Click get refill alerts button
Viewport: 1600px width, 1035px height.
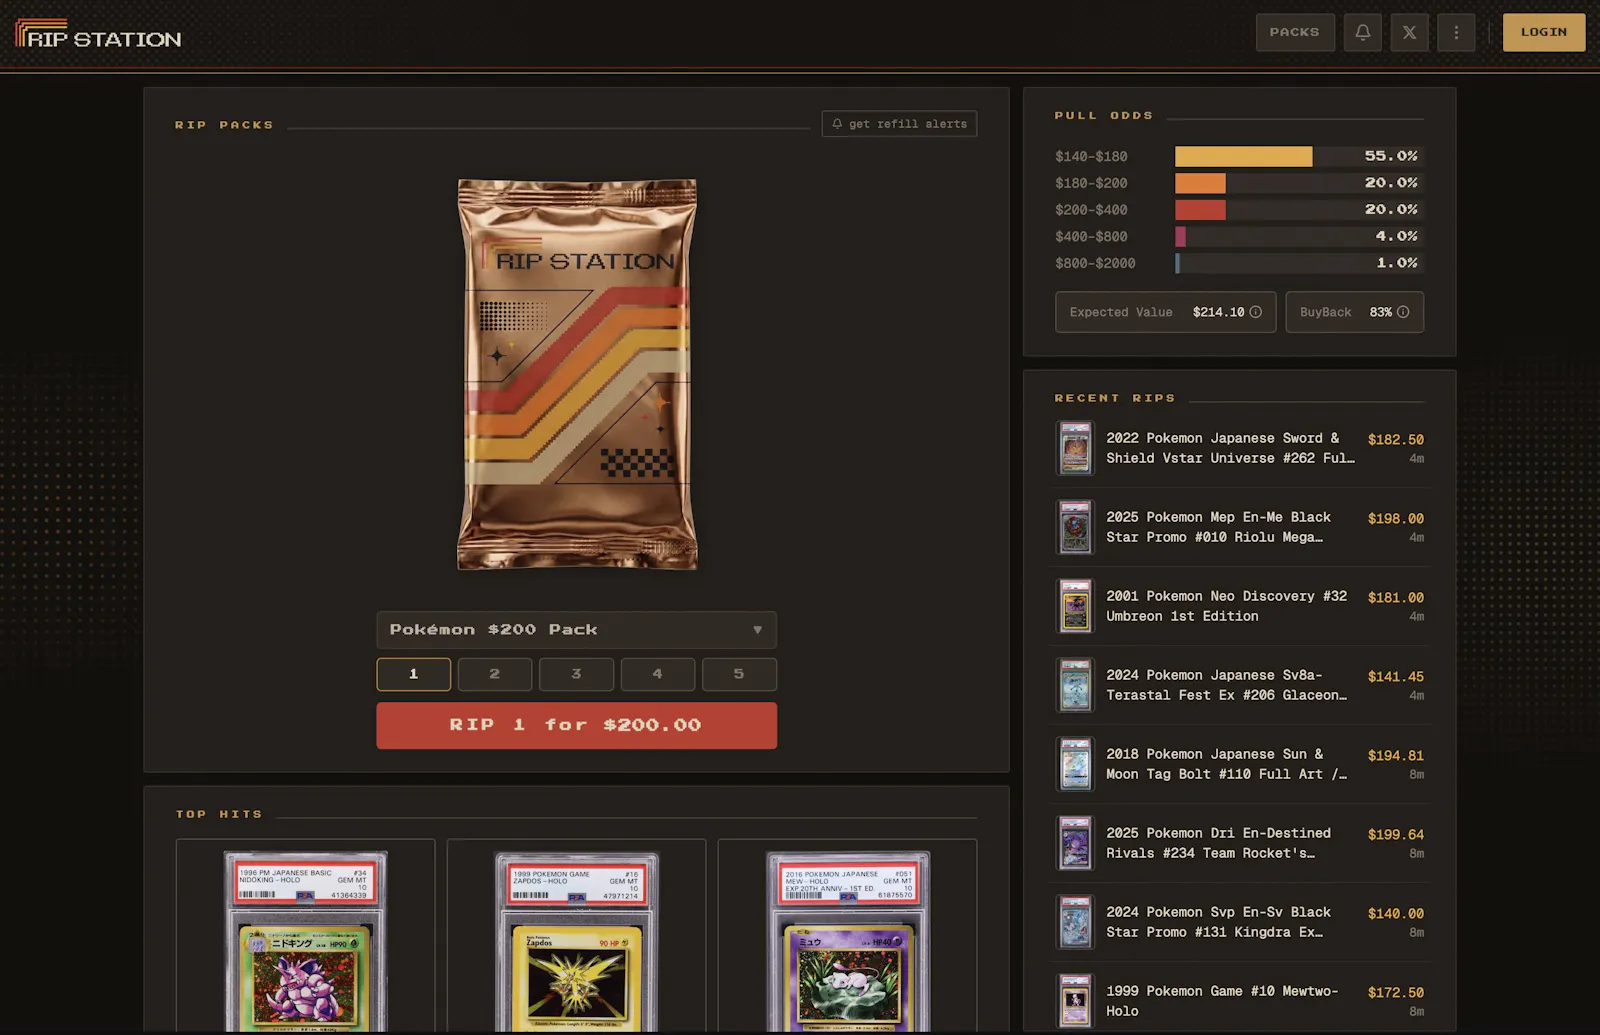point(899,124)
